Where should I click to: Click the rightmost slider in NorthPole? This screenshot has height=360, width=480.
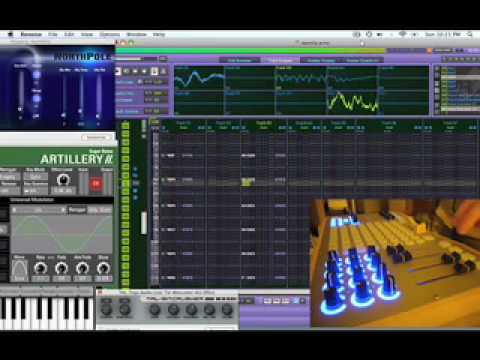(99, 97)
